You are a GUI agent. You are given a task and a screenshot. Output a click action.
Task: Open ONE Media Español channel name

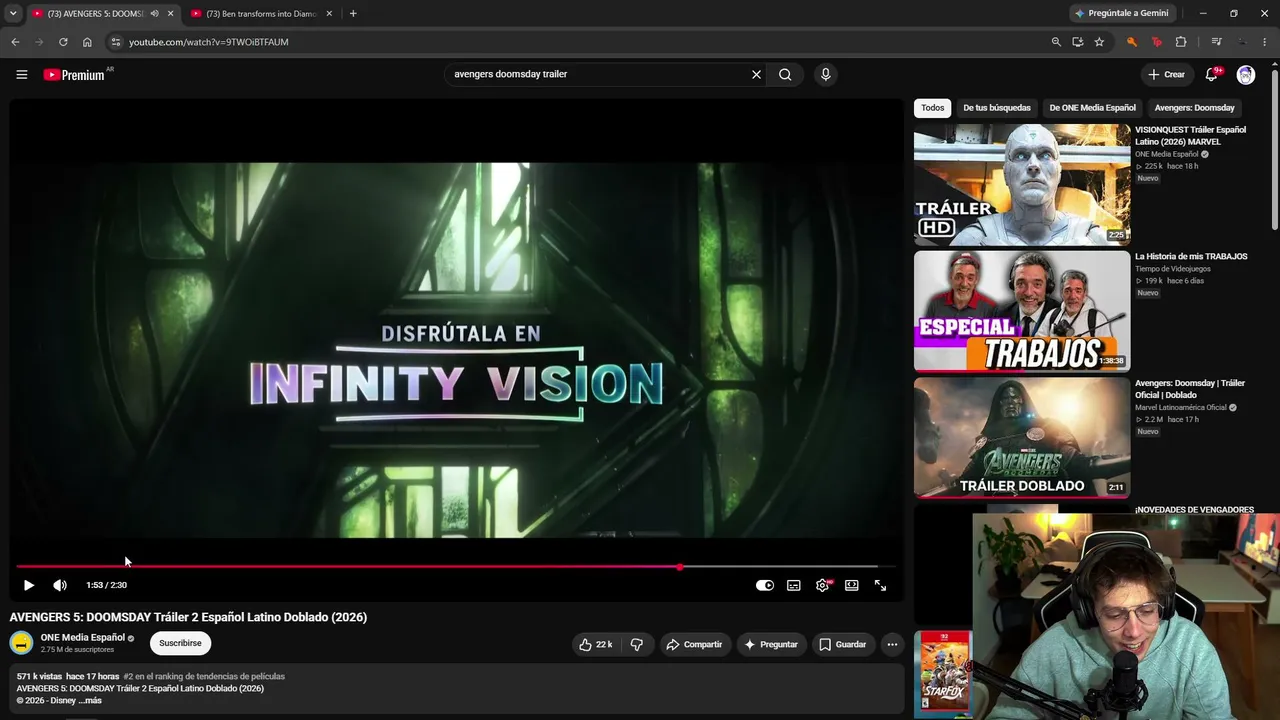(x=83, y=637)
